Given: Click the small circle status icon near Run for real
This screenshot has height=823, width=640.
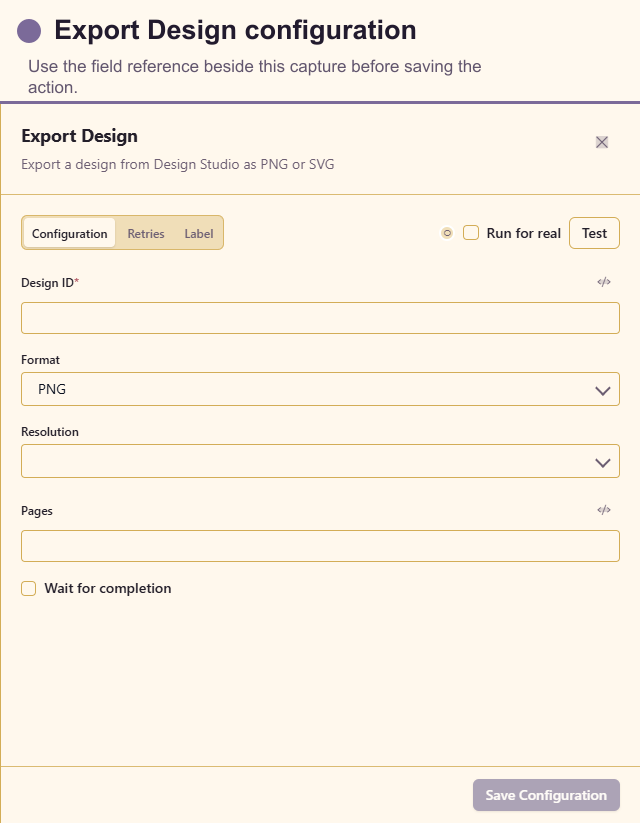Looking at the screenshot, I should [x=447, y=233].
